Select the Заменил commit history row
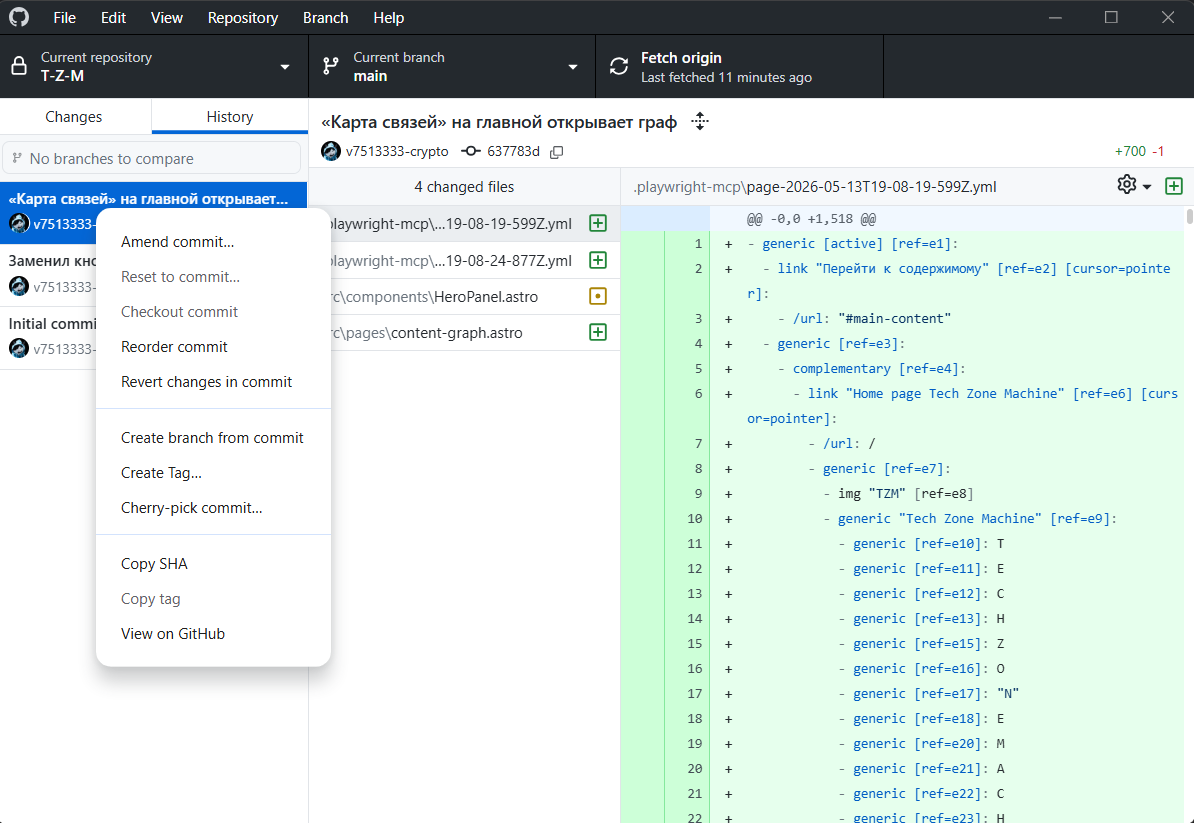 point(49,276)
